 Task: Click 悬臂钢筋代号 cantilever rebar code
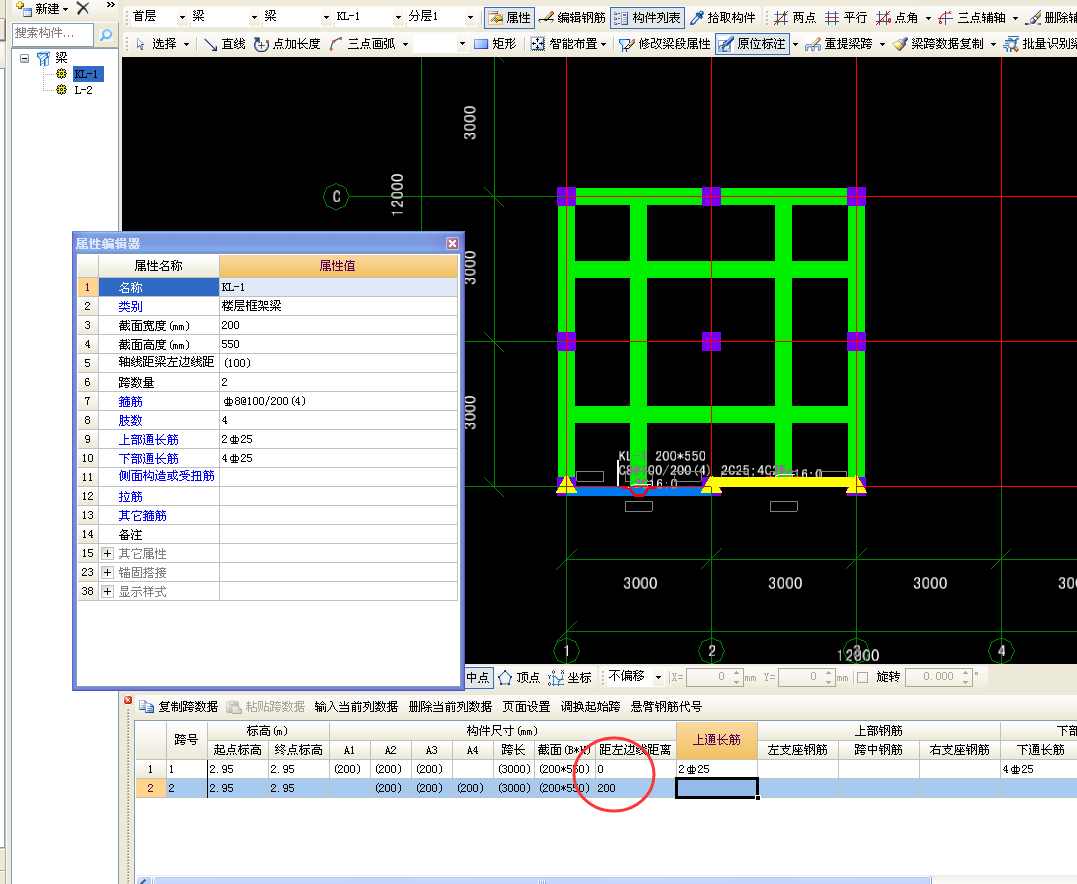(666, 707)
